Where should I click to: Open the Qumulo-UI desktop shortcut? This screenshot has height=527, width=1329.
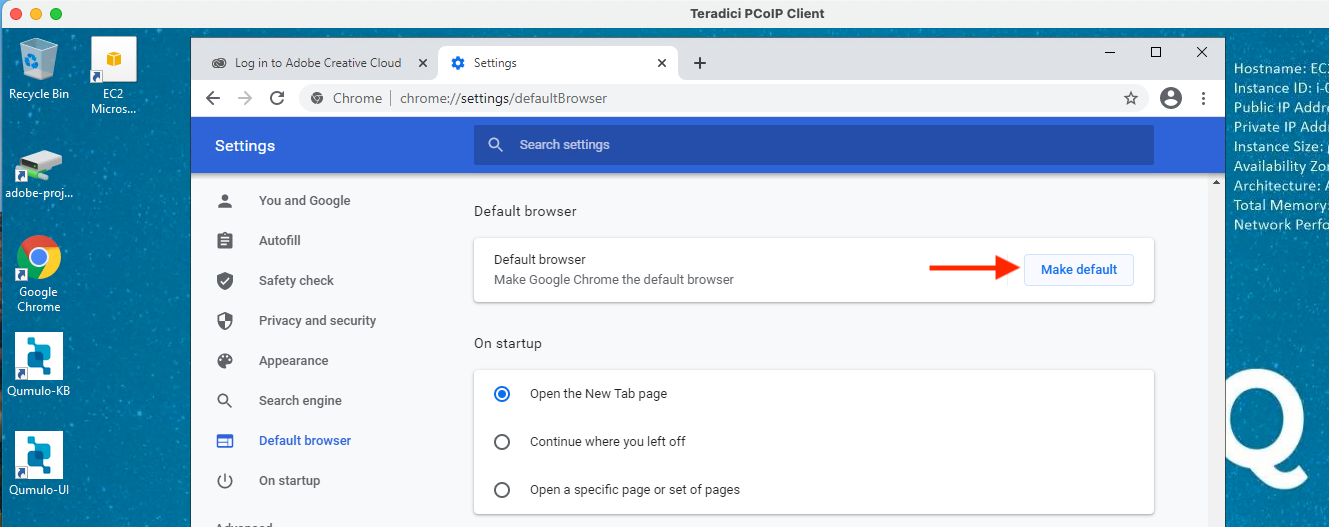(x=38, y=464)
